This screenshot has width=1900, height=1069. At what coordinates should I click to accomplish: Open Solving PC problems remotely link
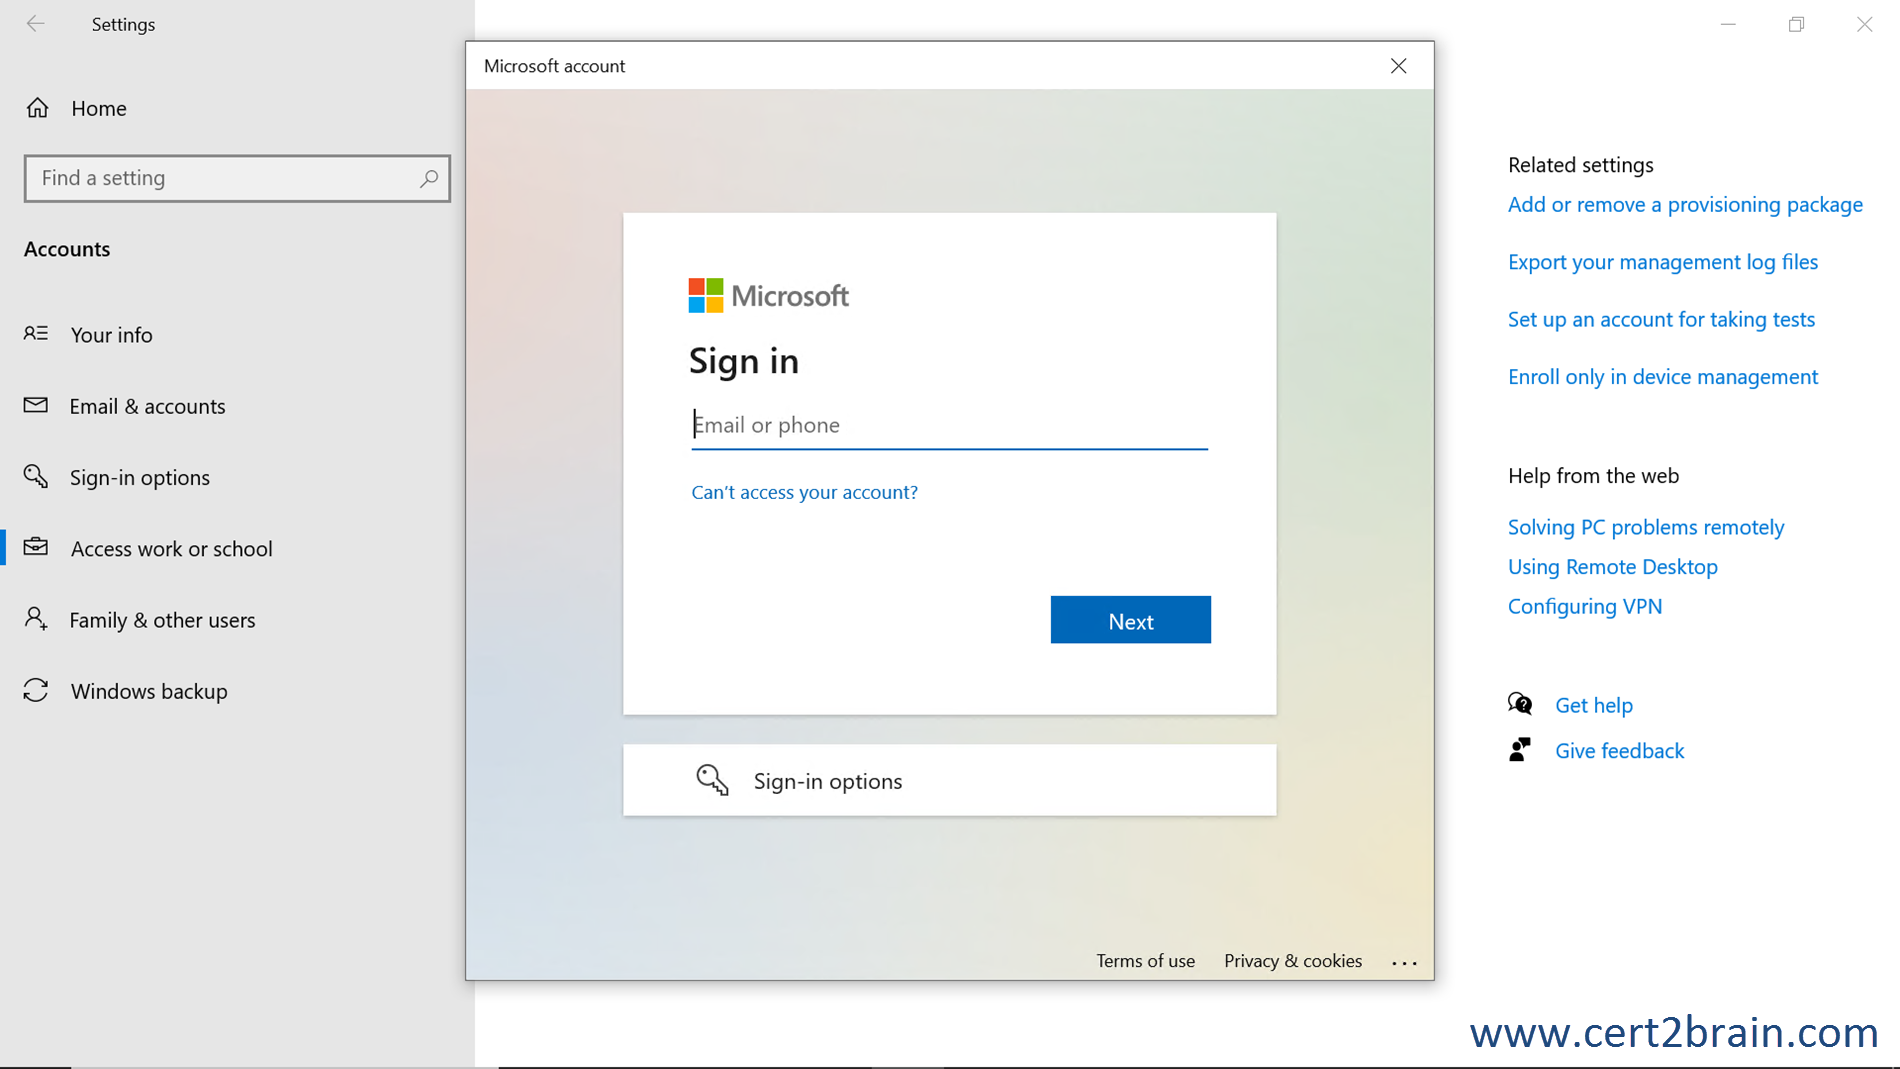(x=1646, y=527)
